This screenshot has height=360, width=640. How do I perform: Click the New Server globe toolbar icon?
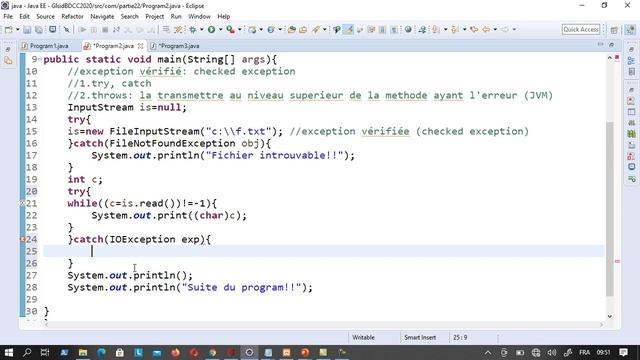[271, 29]
